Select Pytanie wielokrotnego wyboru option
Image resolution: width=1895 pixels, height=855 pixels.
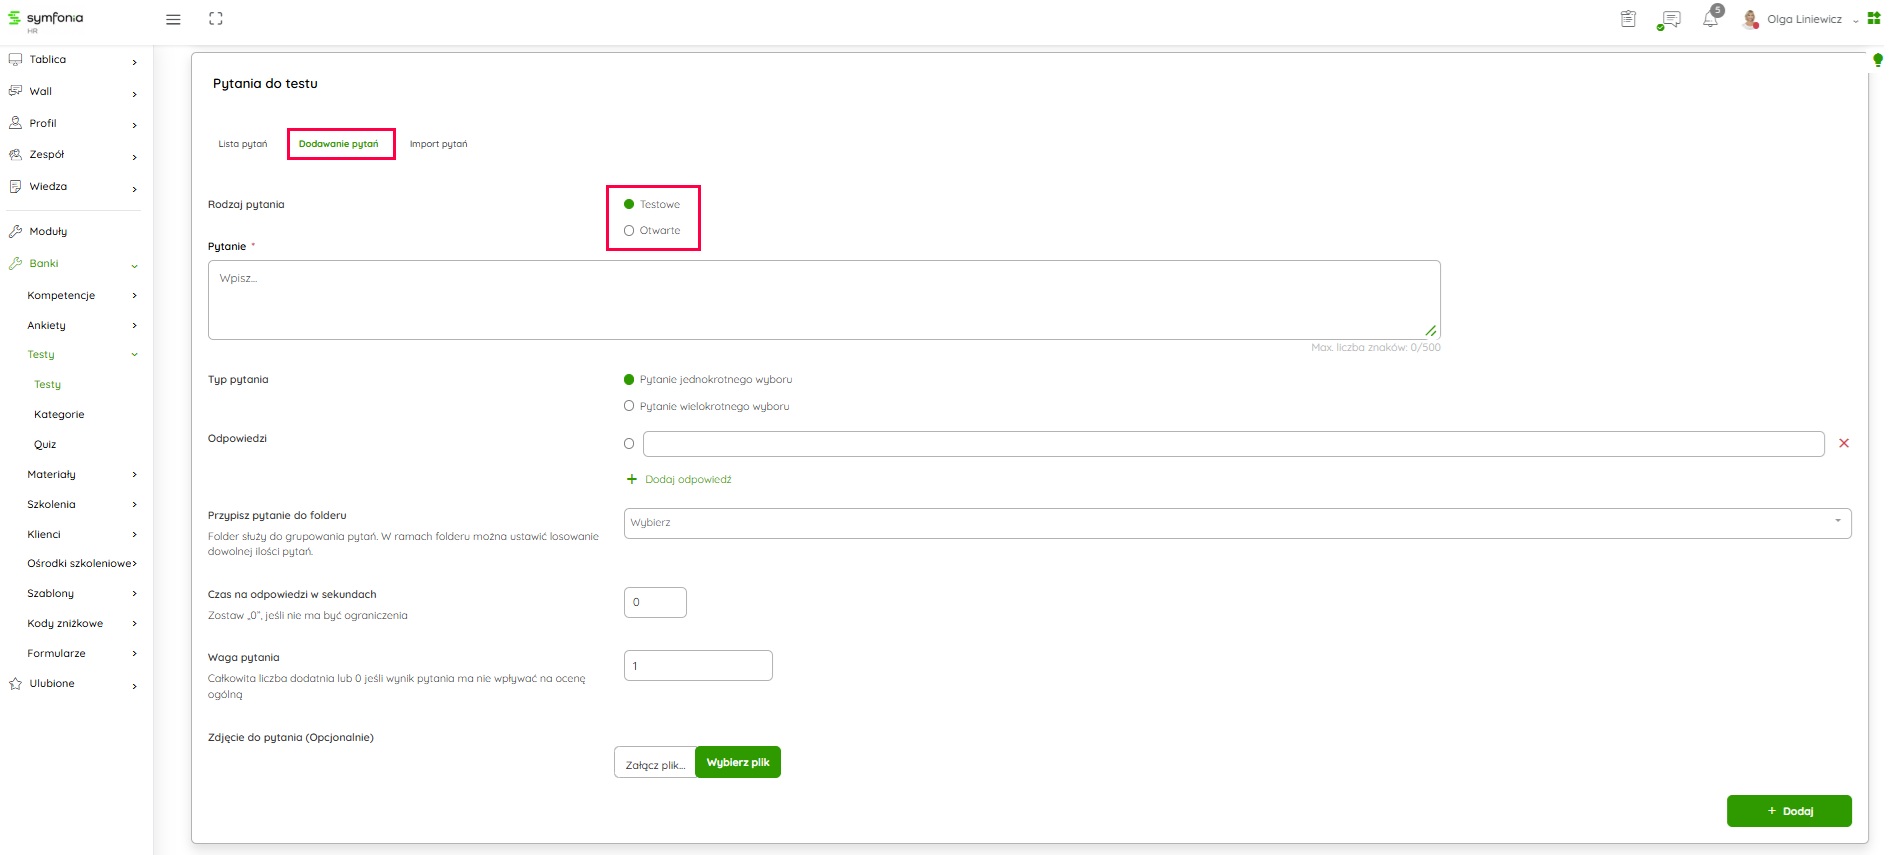(629, 406)
